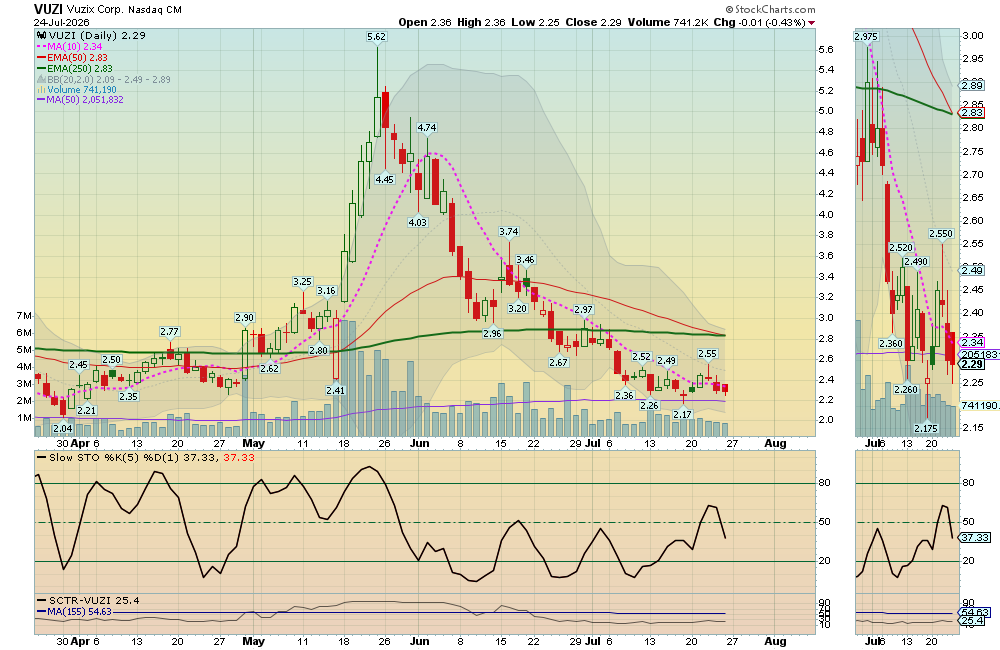Viewport: 1000px width, 650px height.
Task: Click the 3.16 price annotation
Action: [327, 291]
